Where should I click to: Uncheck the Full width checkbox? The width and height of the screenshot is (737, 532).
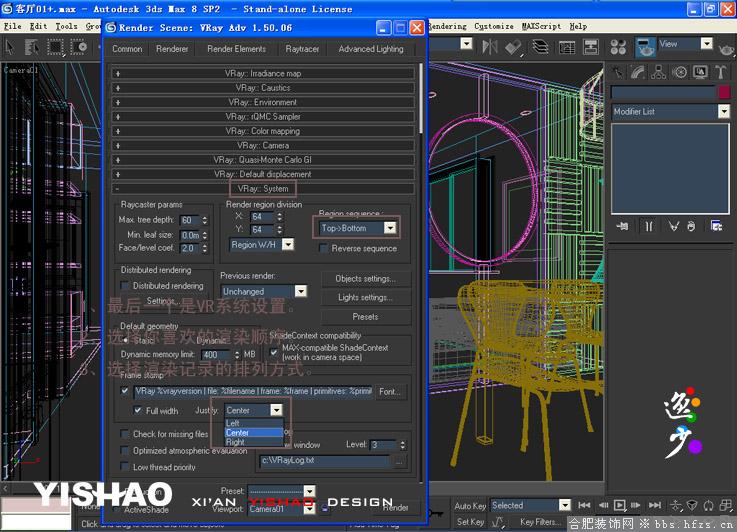(137, 410)
